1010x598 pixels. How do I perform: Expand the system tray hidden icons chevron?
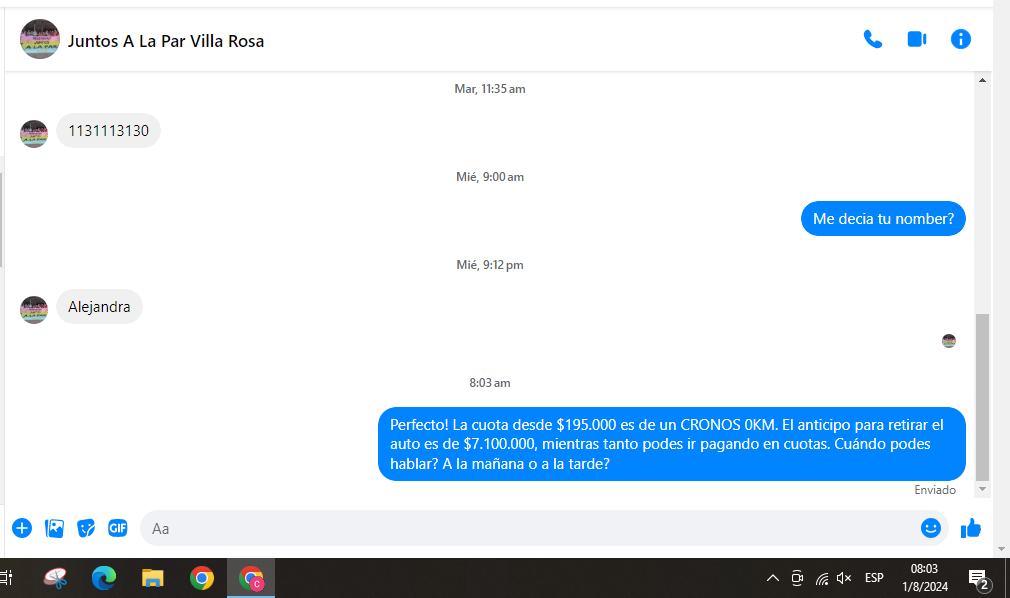click(x=772, y=578)
